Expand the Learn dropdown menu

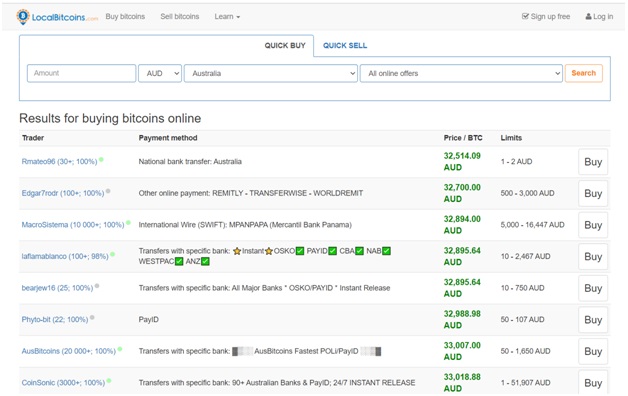point(227,16)
